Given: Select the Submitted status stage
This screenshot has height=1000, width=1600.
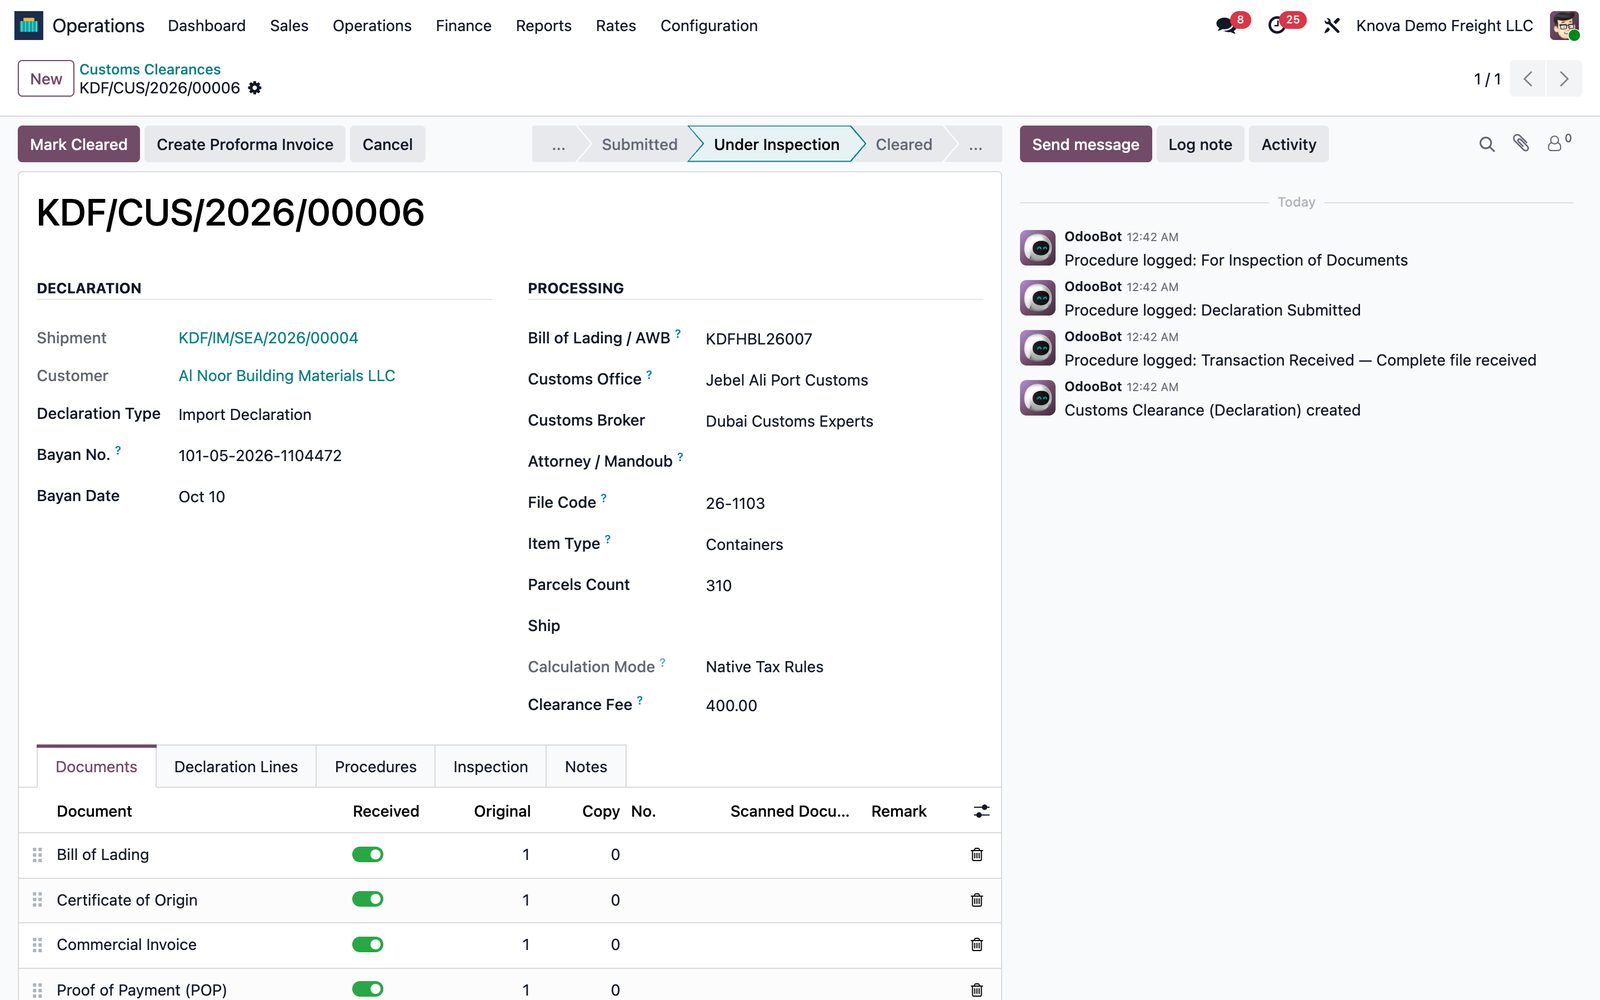Looking at the screenshot, I should coord(639,145).
